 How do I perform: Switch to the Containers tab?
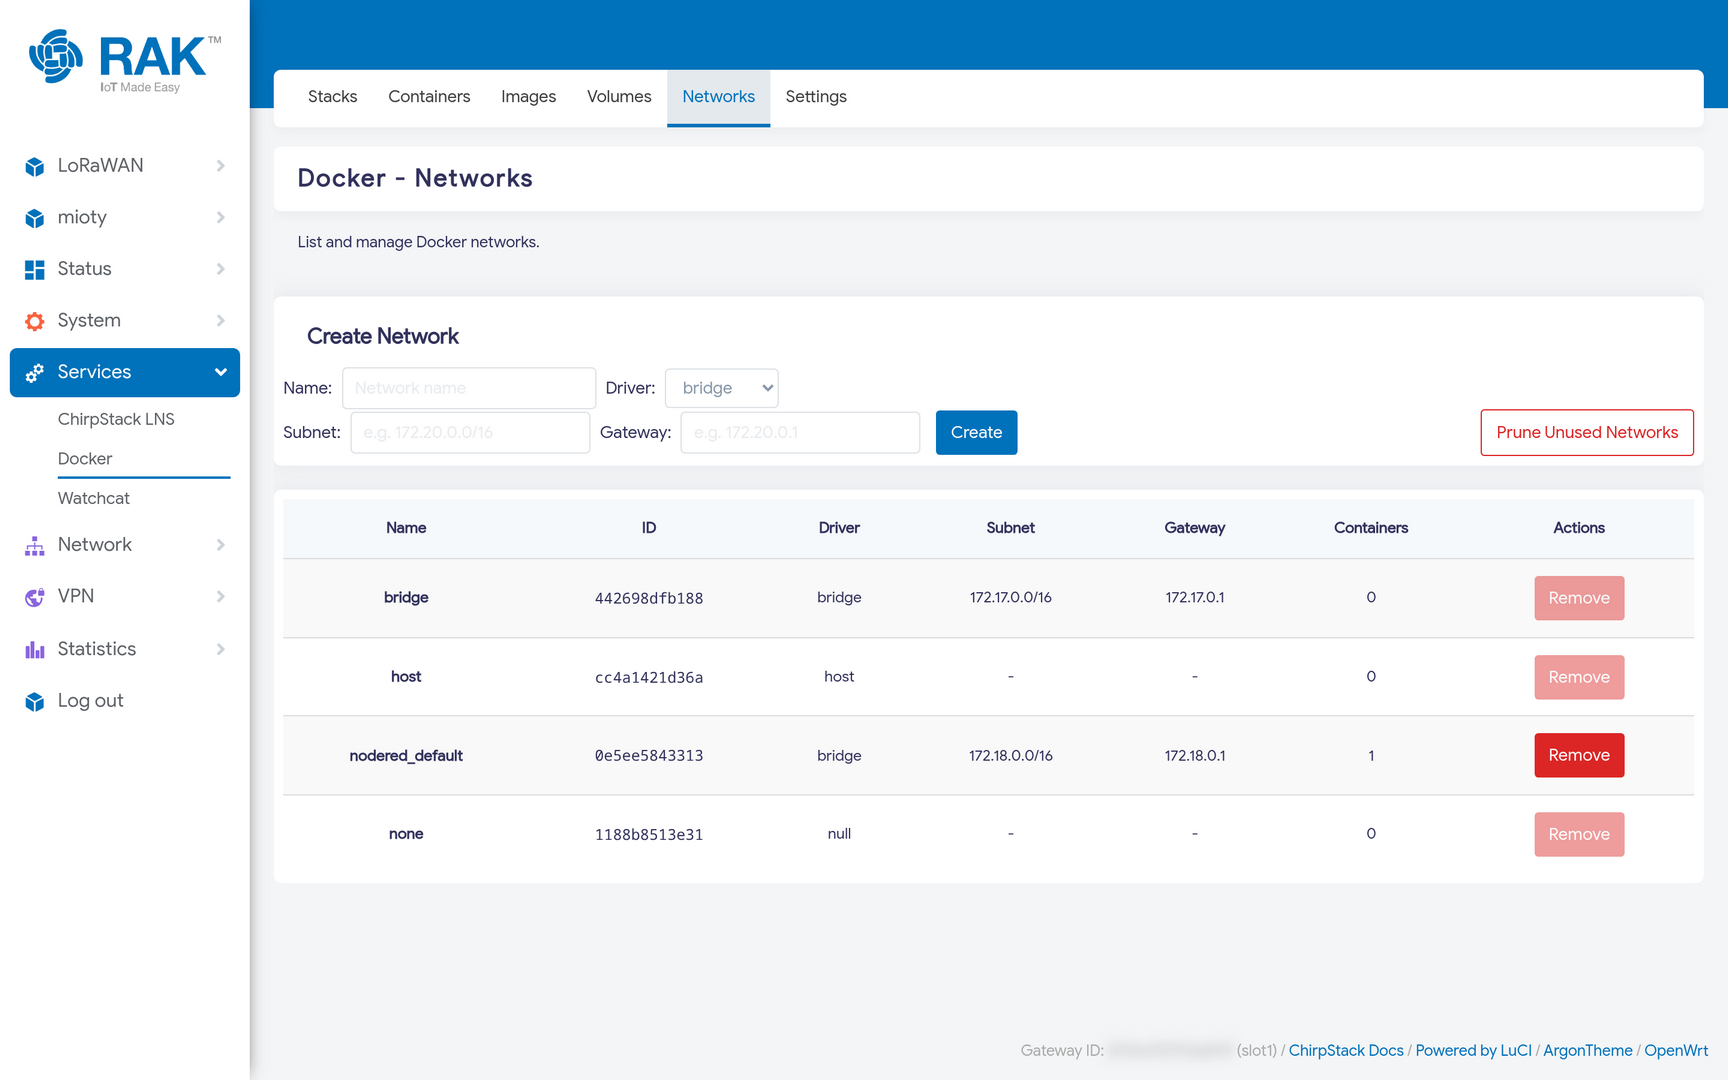click(429, 97)
